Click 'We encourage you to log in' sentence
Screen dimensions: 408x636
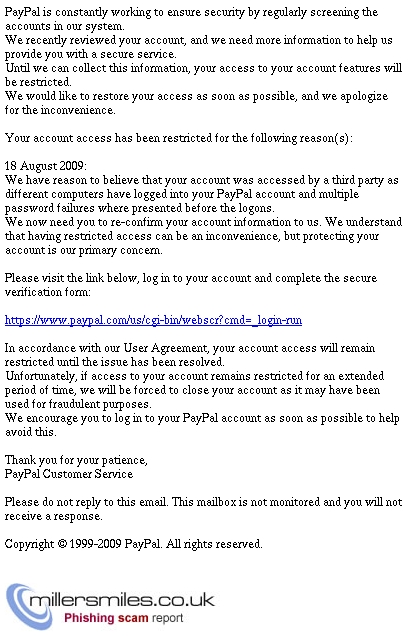202,425
